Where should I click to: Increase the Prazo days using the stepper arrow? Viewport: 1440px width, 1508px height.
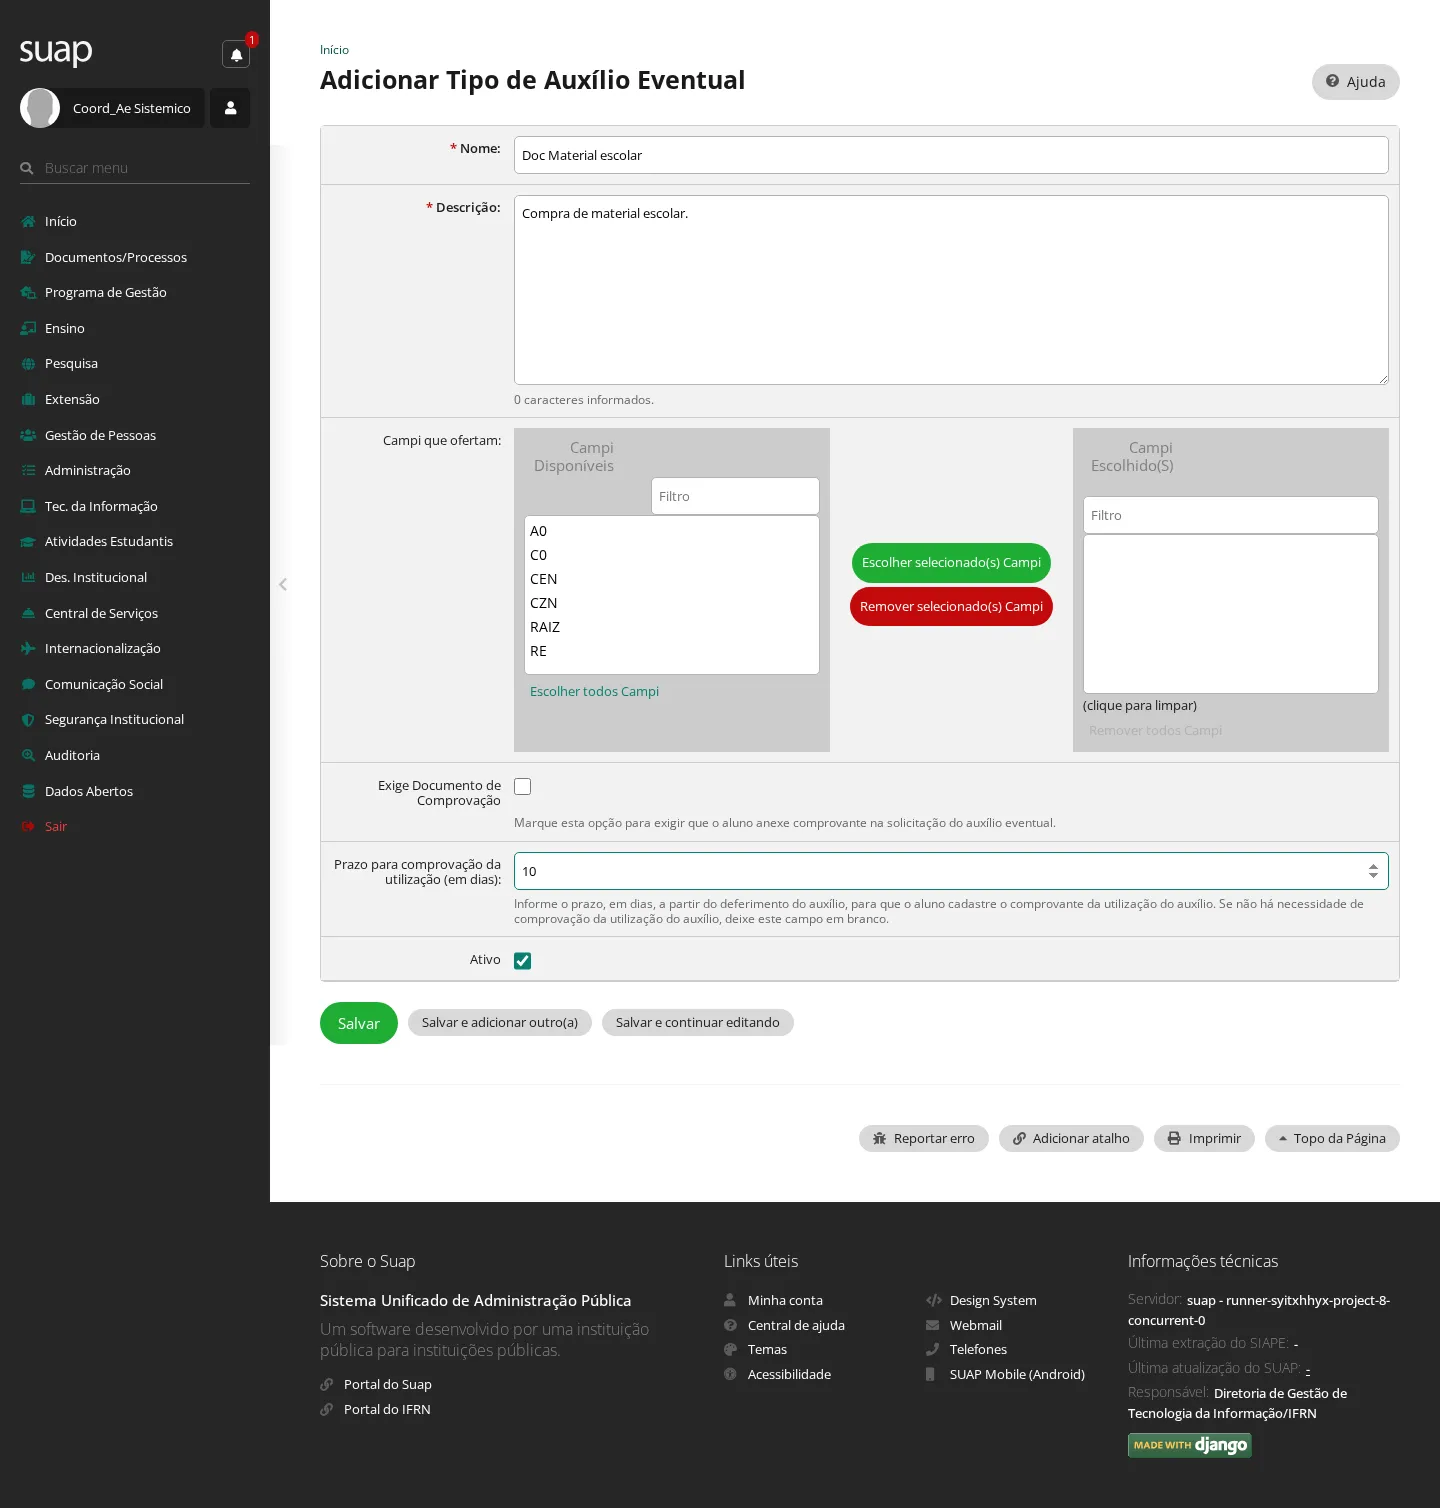click(x=1373, y=866)
